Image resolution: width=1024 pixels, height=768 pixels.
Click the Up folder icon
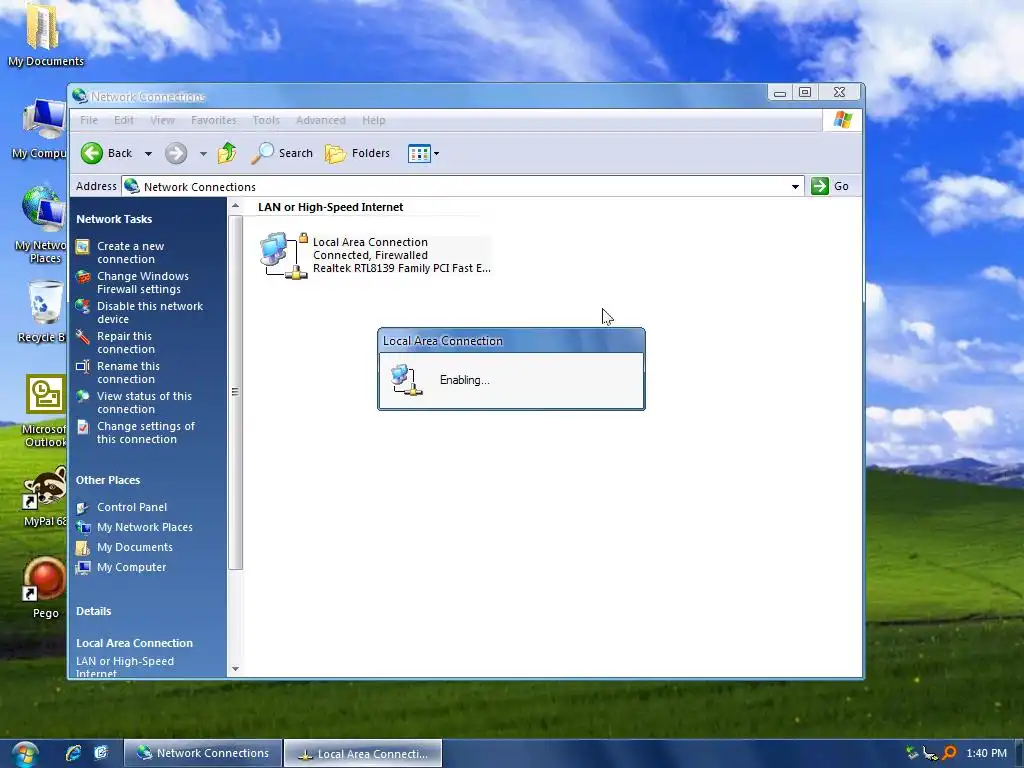(227, 153)
